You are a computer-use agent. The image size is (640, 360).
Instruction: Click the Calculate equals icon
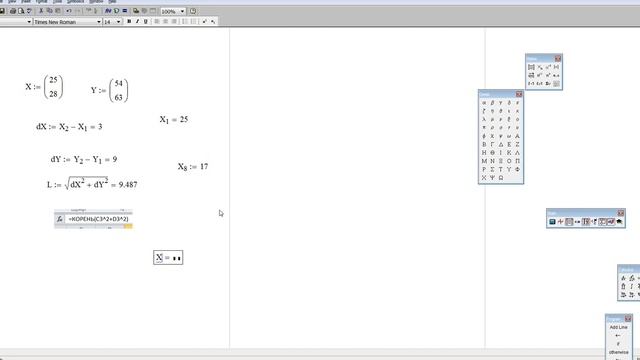click(124, 11)
